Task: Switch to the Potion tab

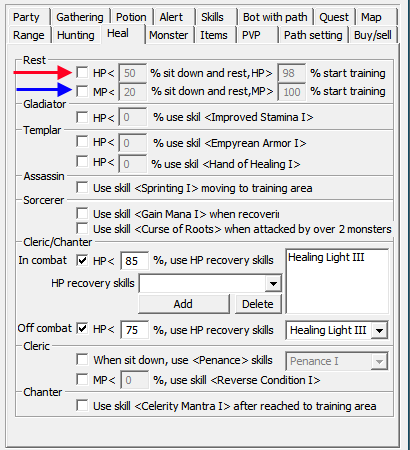Action: [x=131, y=17]
